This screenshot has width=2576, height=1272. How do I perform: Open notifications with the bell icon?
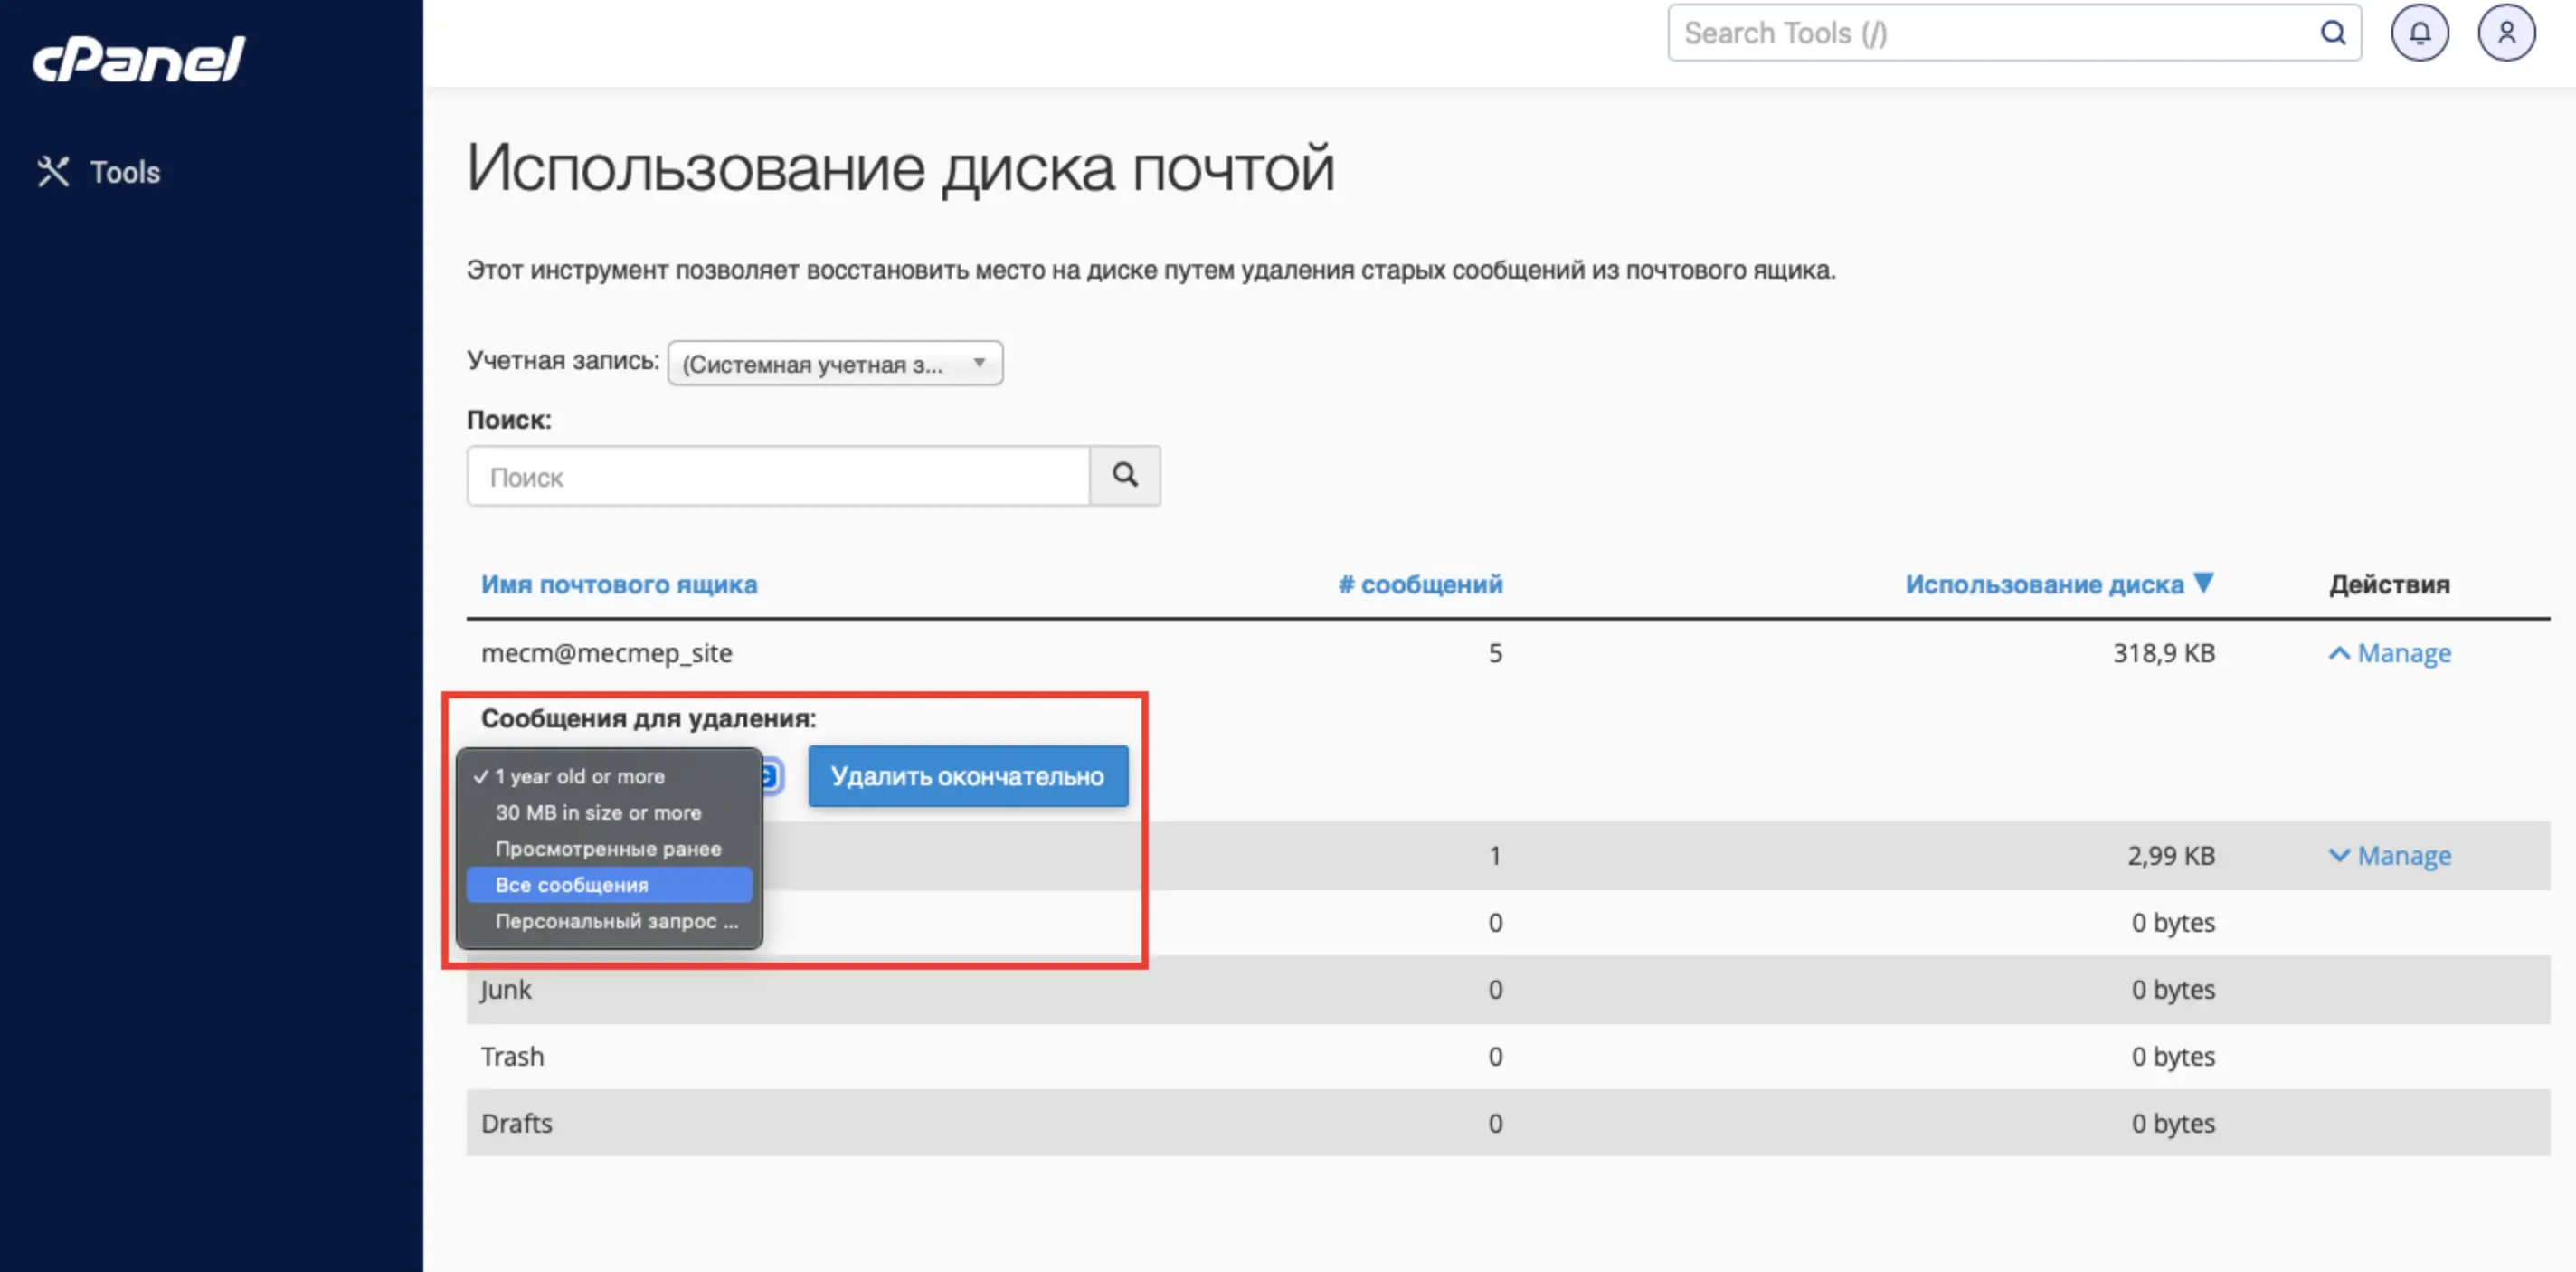click(2420, 32)
